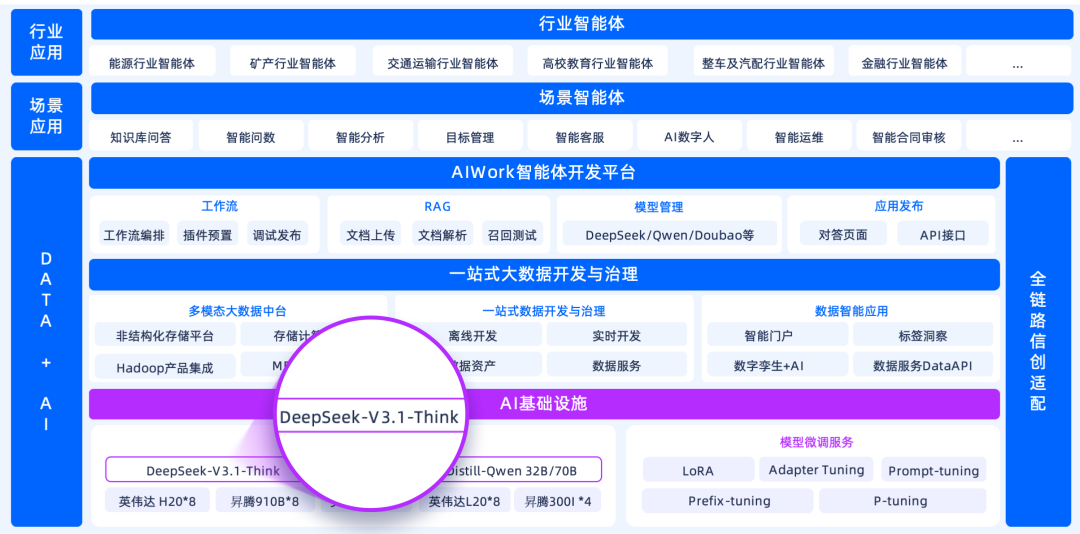This screenshot has height=534, width=1080.
Task: Click the 召回测试 chip
Action: [x=512, y=234]
